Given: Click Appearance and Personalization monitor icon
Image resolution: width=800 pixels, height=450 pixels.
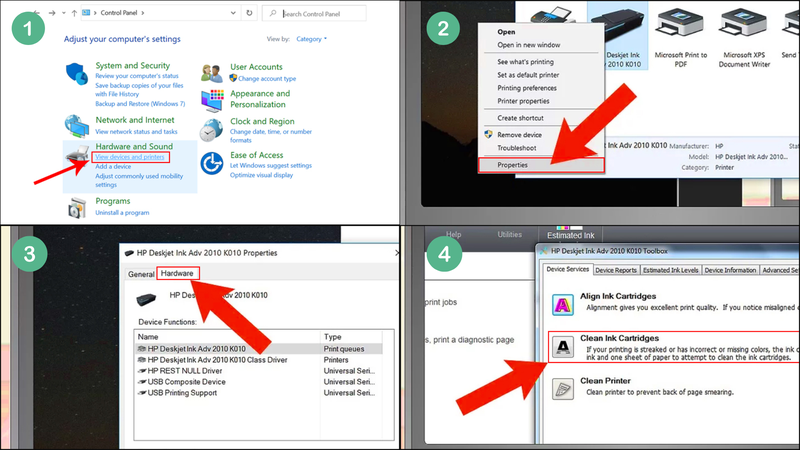Looking at the screenshot, I should (212, 101).
